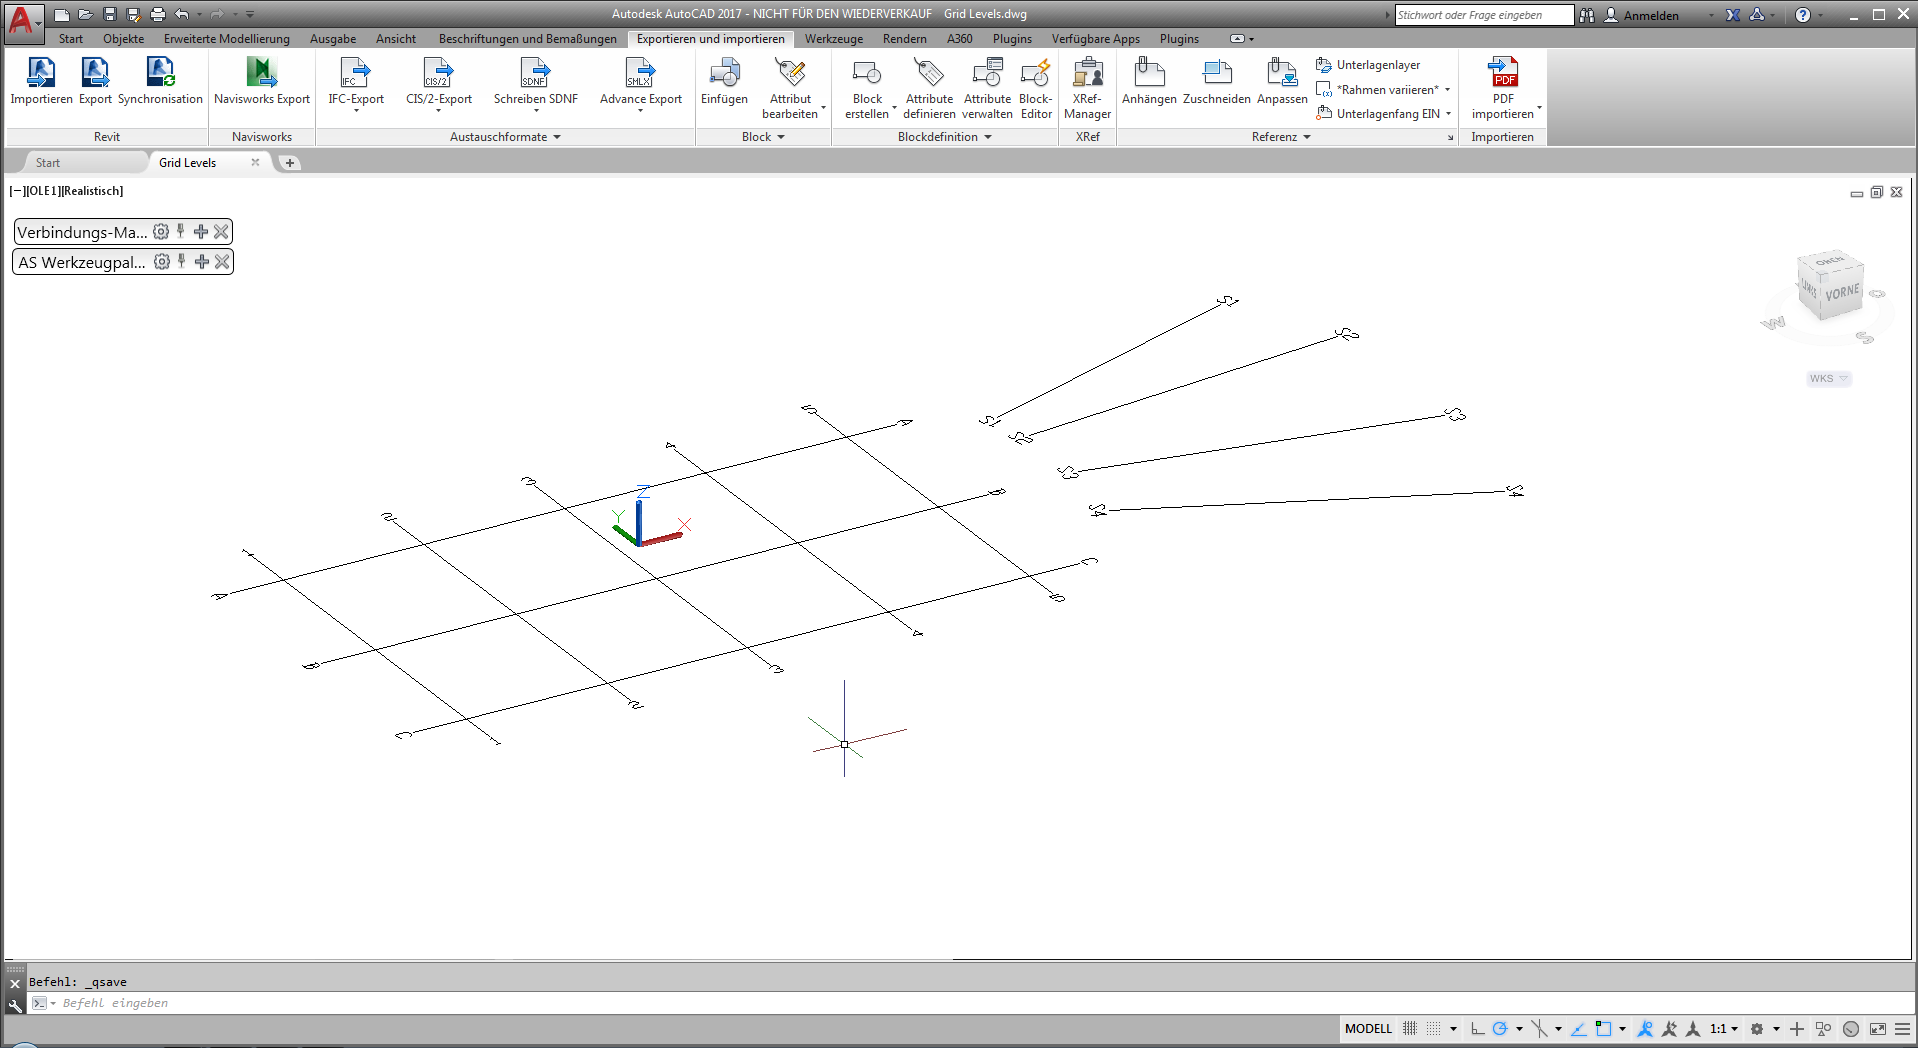Image resolution: width=1918 pixels, height=1048 pixels.
Task: Click Attribute definieren icon
Action: [929, 72]
